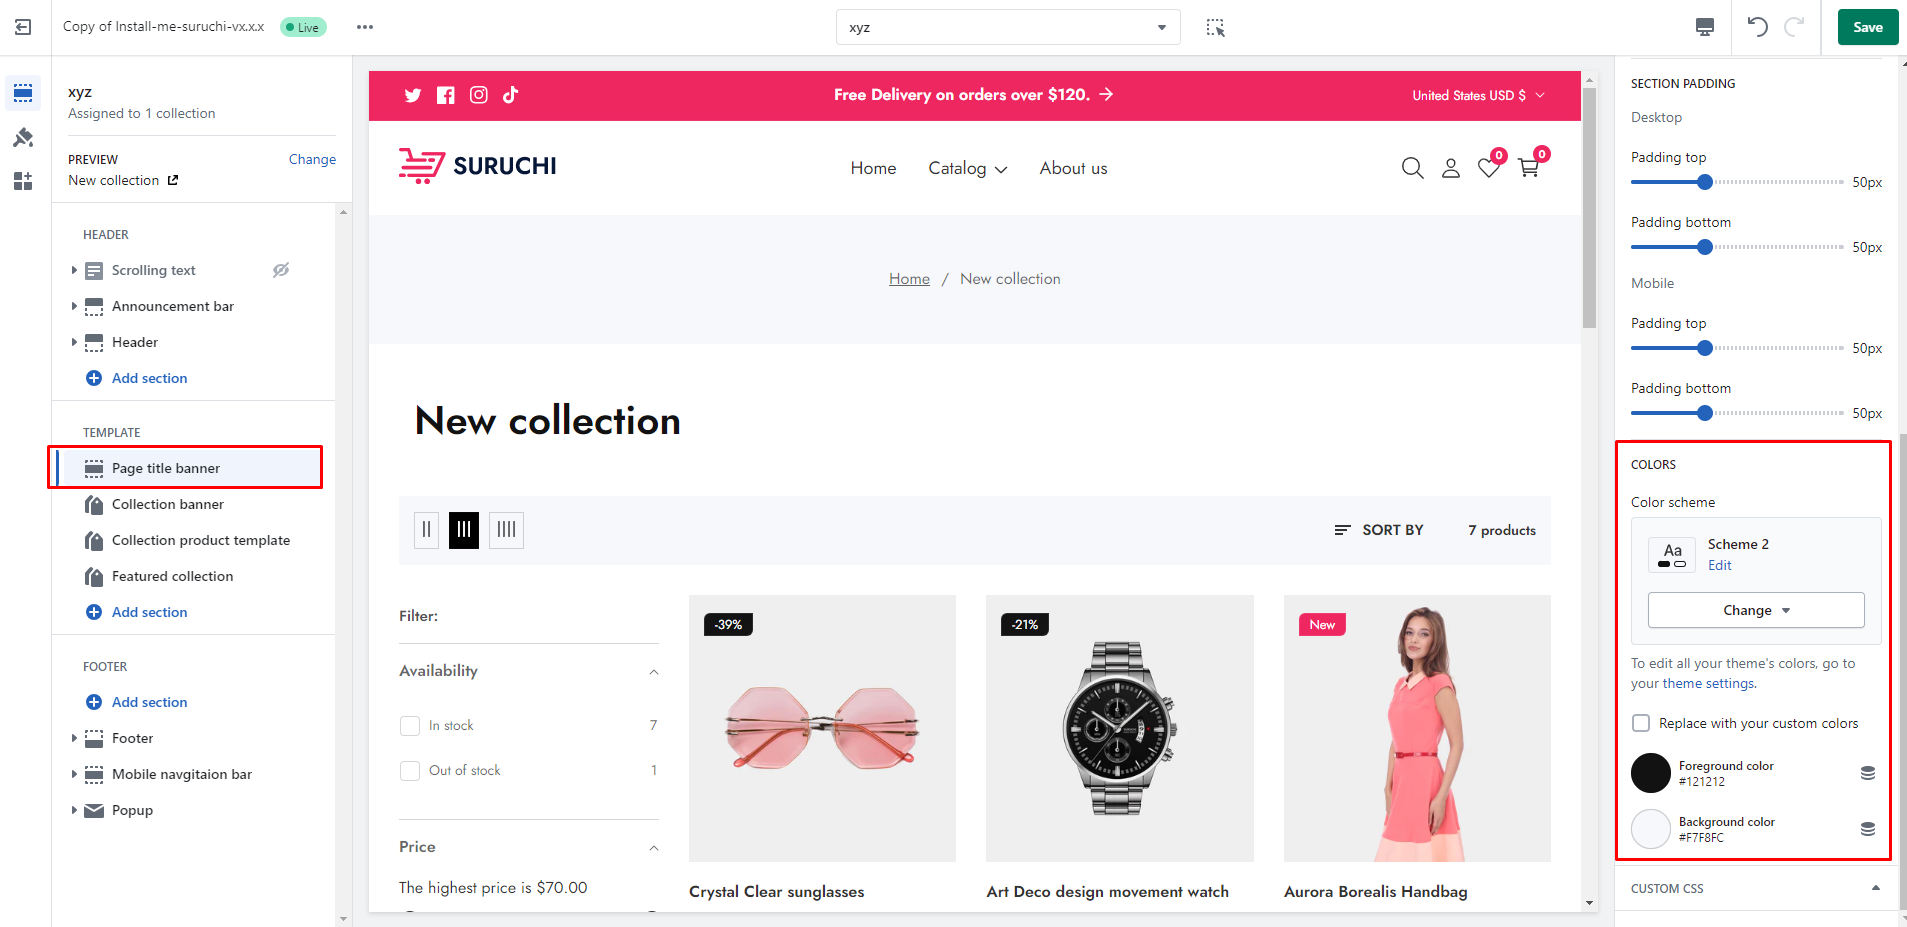Click the undo arrow icon

(1757, 27)
